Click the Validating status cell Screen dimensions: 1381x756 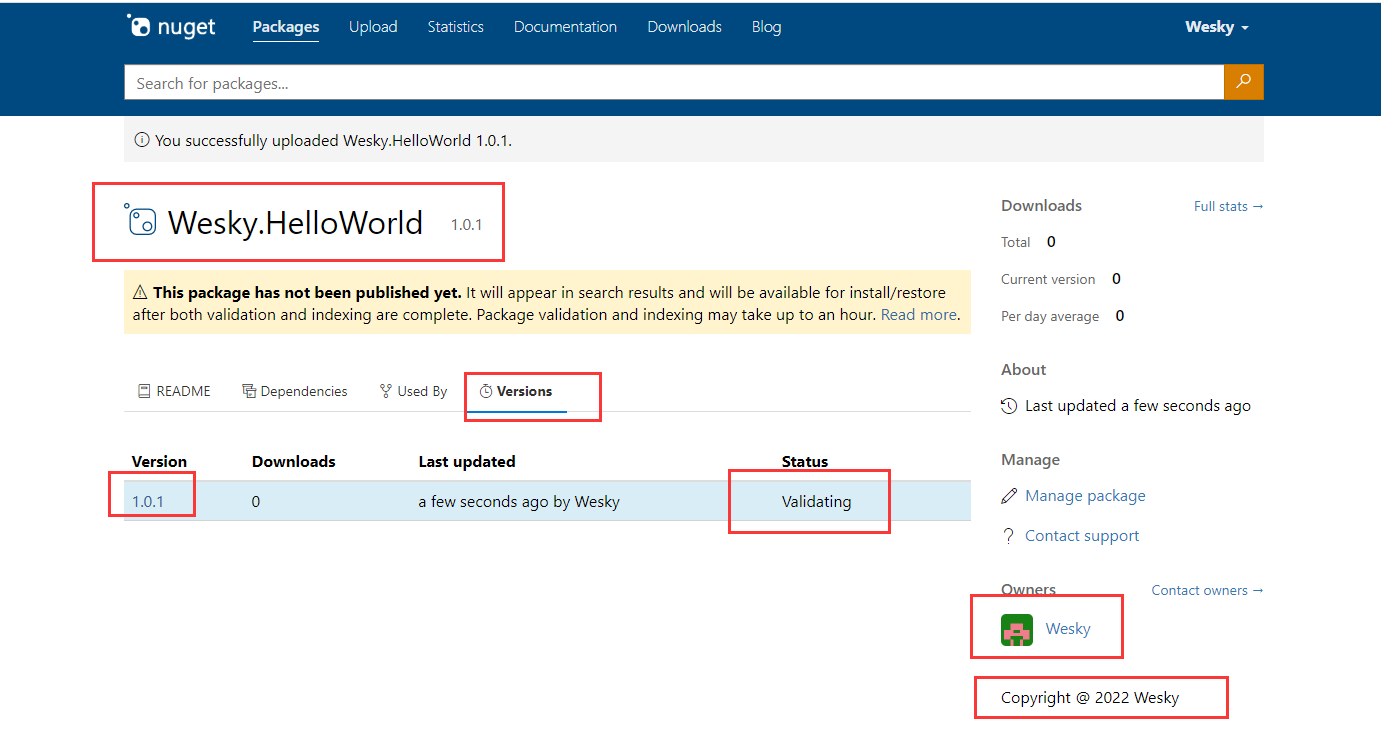tap(817, 502)
